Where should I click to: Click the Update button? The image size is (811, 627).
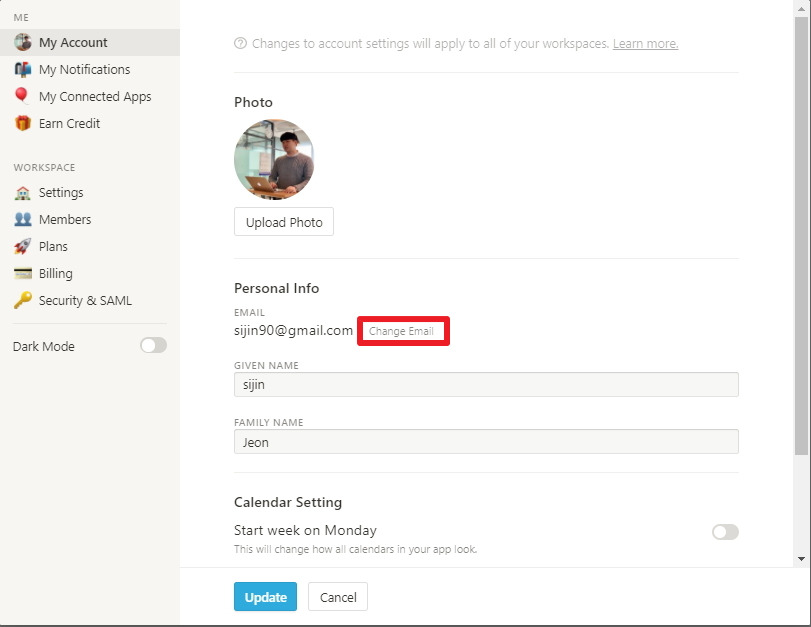click(x=266, y=597)
